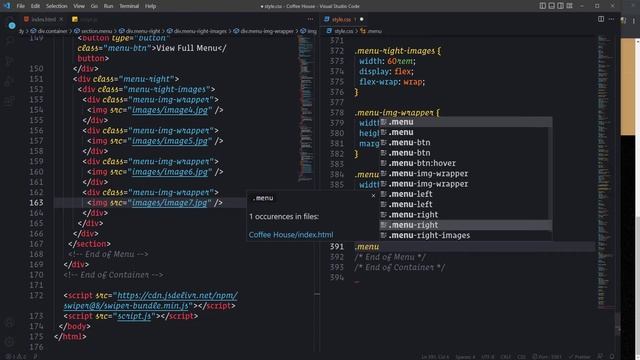Select div.menu-img-wrapper breadcrumb
This screenshot has width=640, height=360.
263,31
